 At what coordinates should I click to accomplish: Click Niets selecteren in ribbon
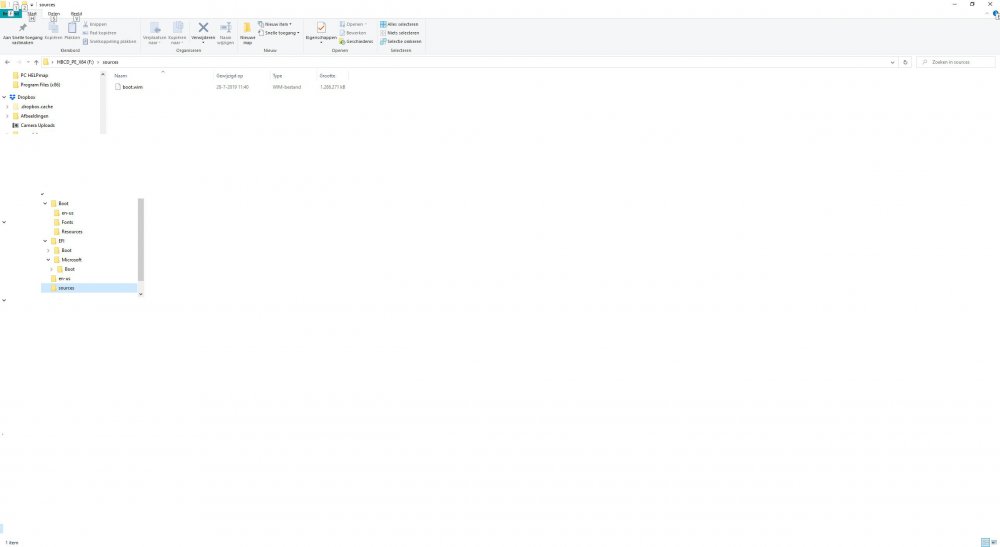399,33
